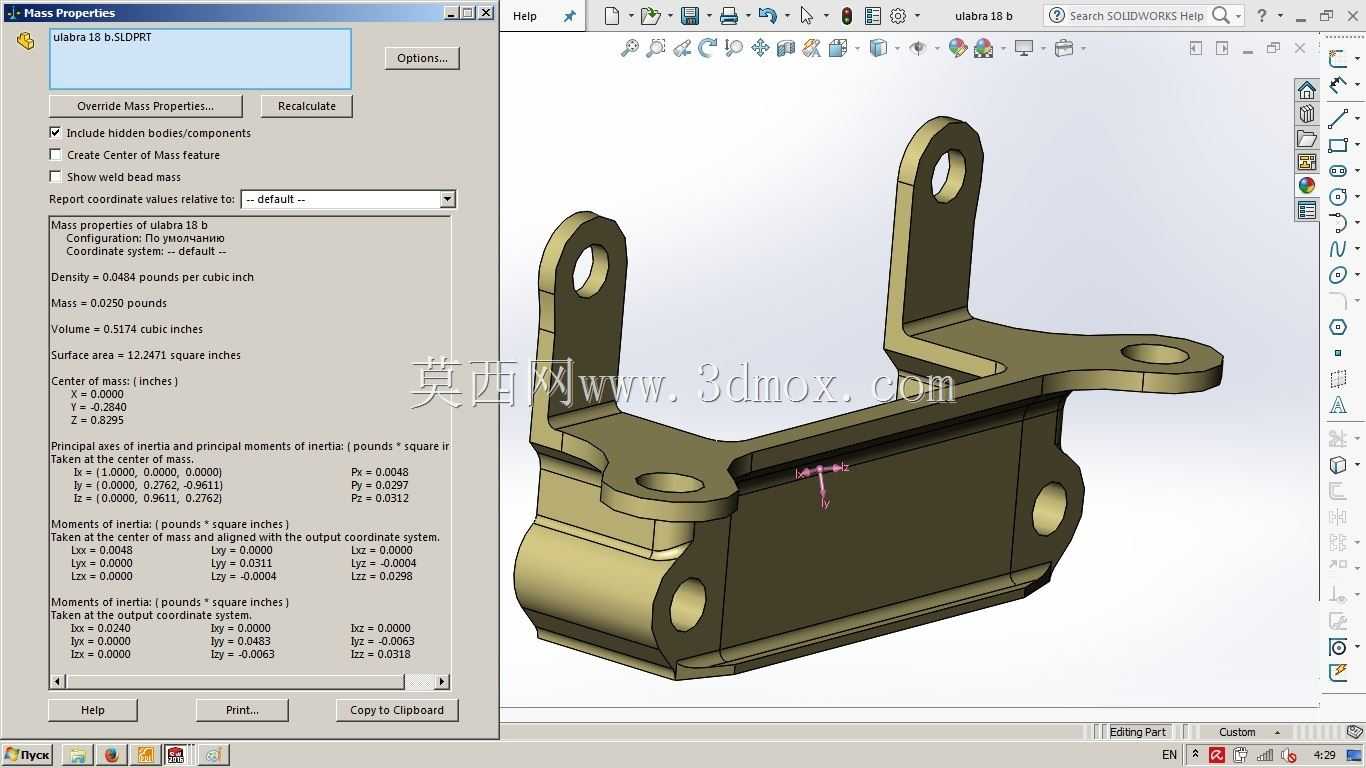Select the sketch Text tool
The width and height of the screenshot is (1366, 768).
1338,405
